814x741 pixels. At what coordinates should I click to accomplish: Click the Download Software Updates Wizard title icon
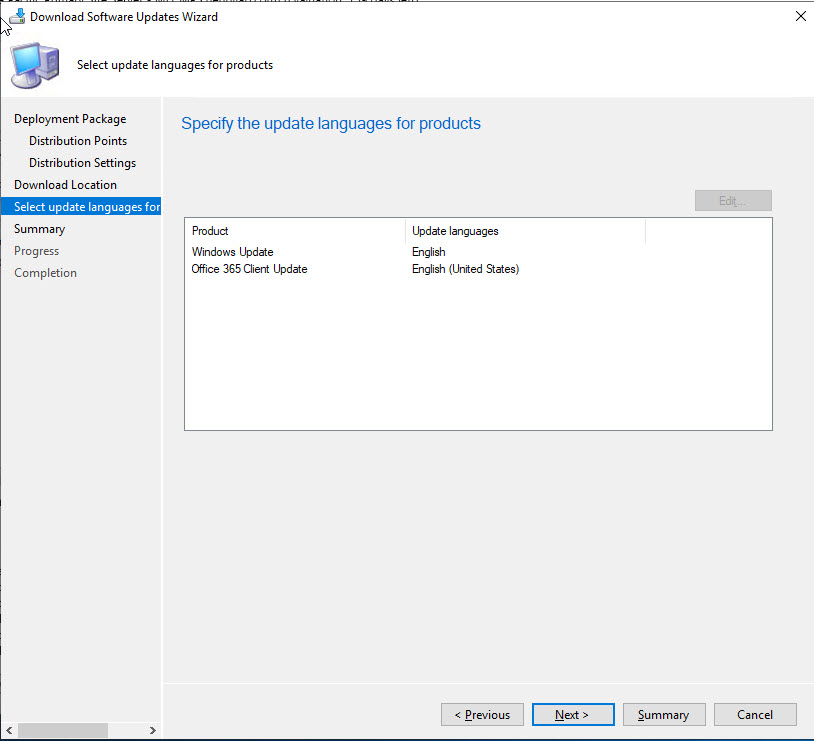(17, 17)
